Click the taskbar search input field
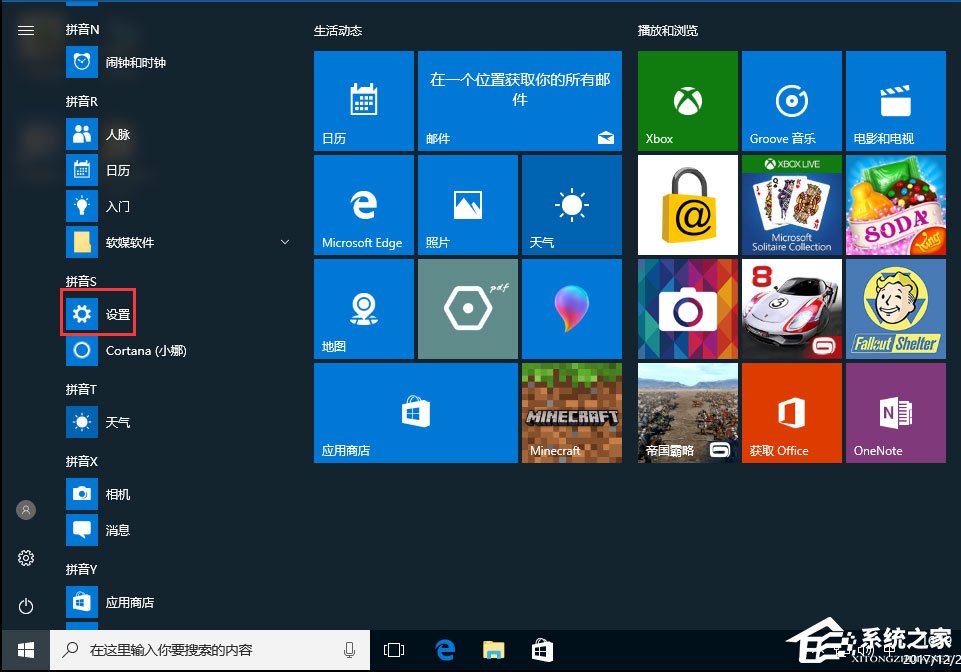The width and height of the screenshot is (961, 672). [200, 649]
